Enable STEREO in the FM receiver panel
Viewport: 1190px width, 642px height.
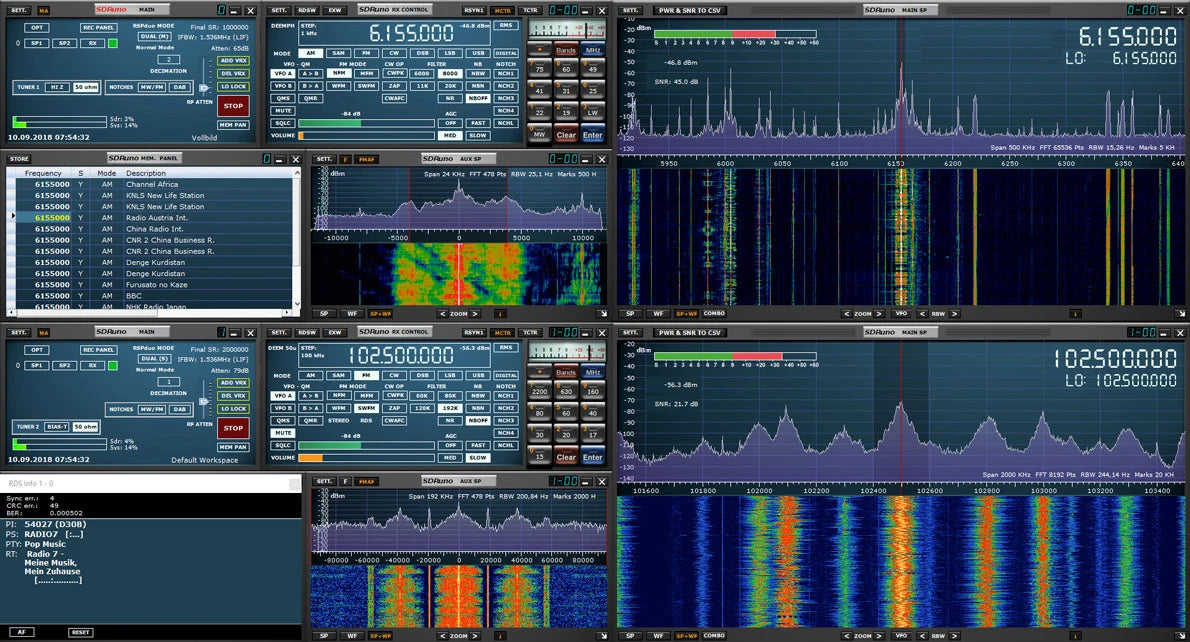pos(338,421)
